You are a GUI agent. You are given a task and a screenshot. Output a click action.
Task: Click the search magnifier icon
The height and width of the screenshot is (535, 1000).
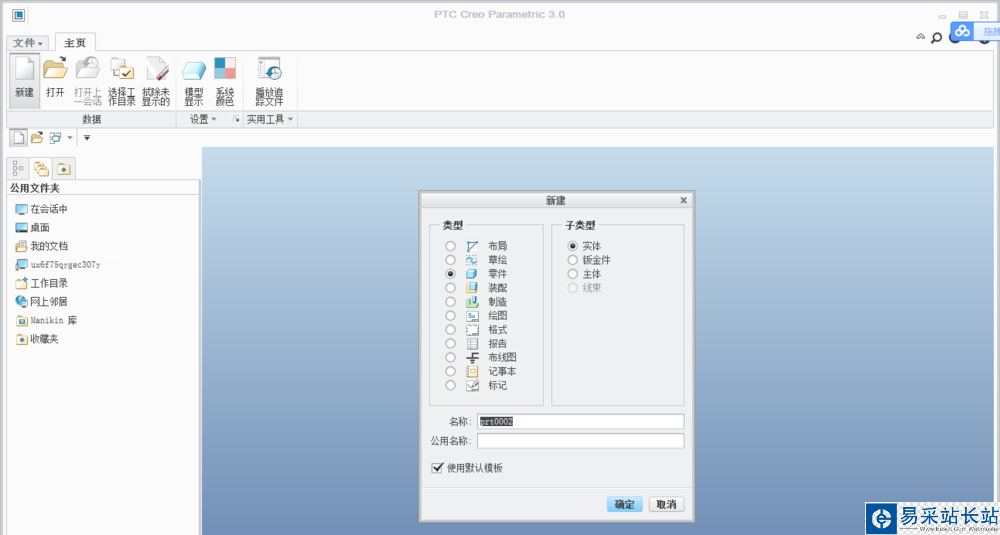tap(936, 38)
